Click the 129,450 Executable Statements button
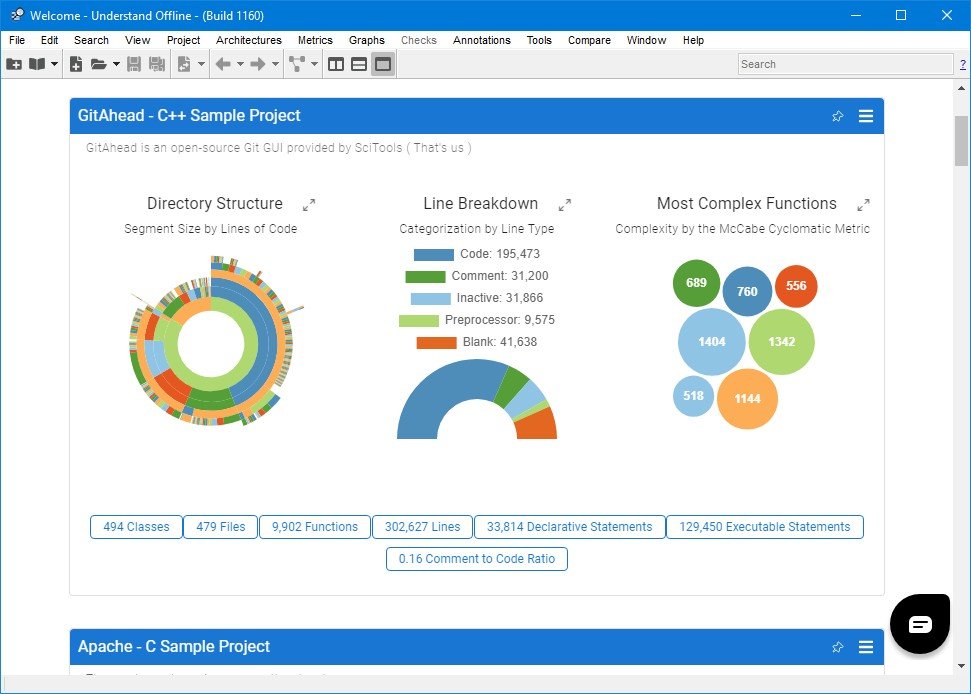 point(765,527)
